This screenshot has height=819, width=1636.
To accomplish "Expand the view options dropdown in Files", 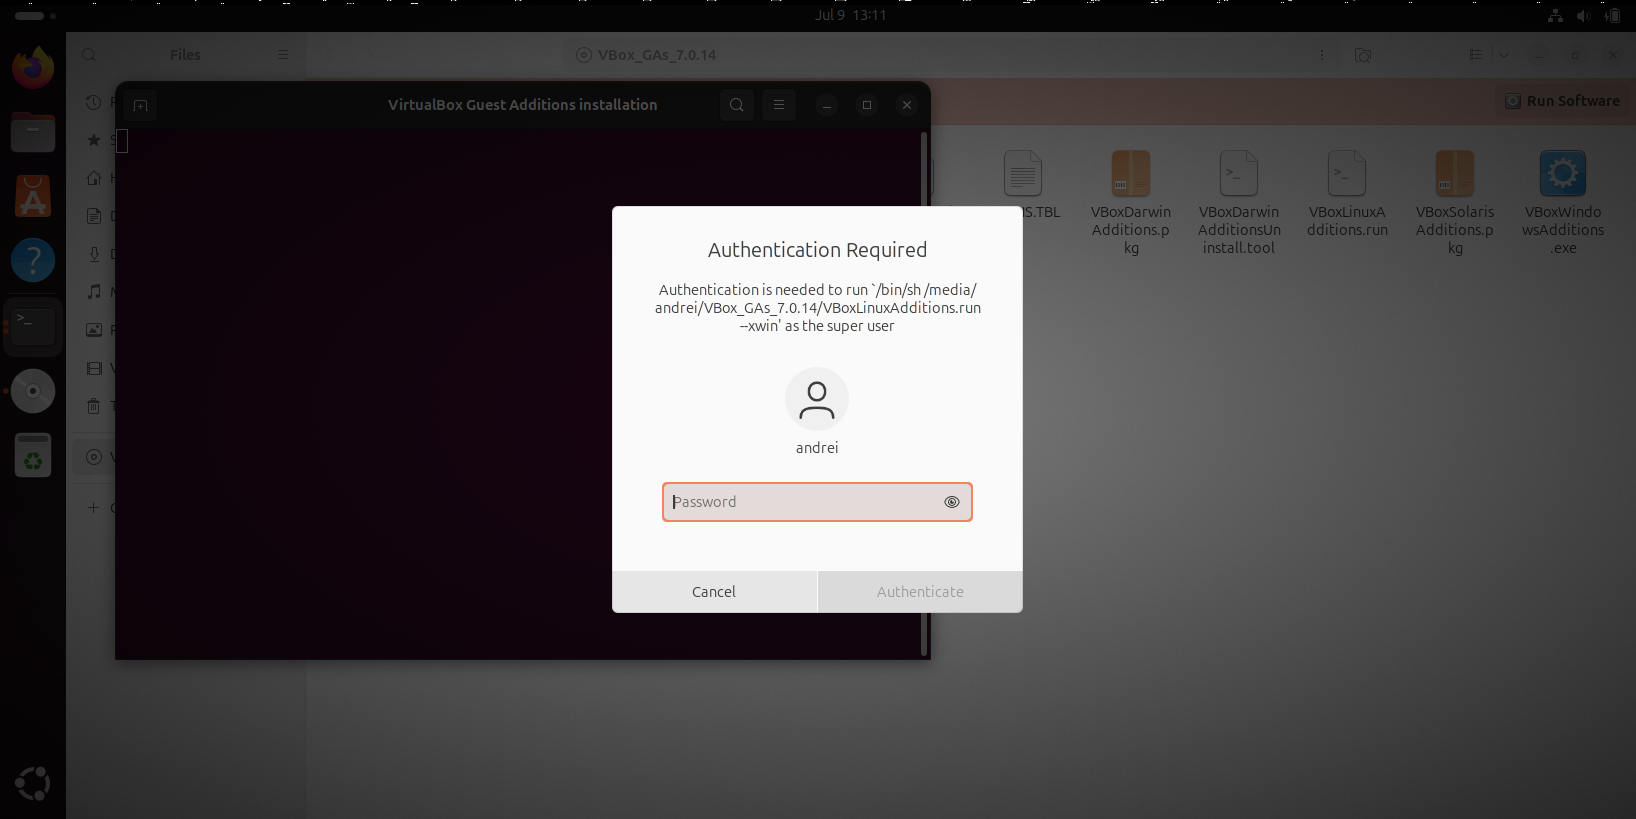I will click(1503, 55).
